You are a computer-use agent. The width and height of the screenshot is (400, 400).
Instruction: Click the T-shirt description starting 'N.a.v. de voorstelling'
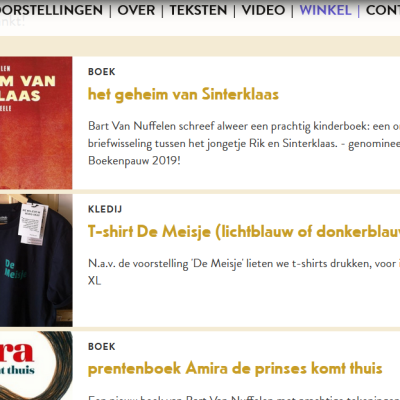[242, 272]
